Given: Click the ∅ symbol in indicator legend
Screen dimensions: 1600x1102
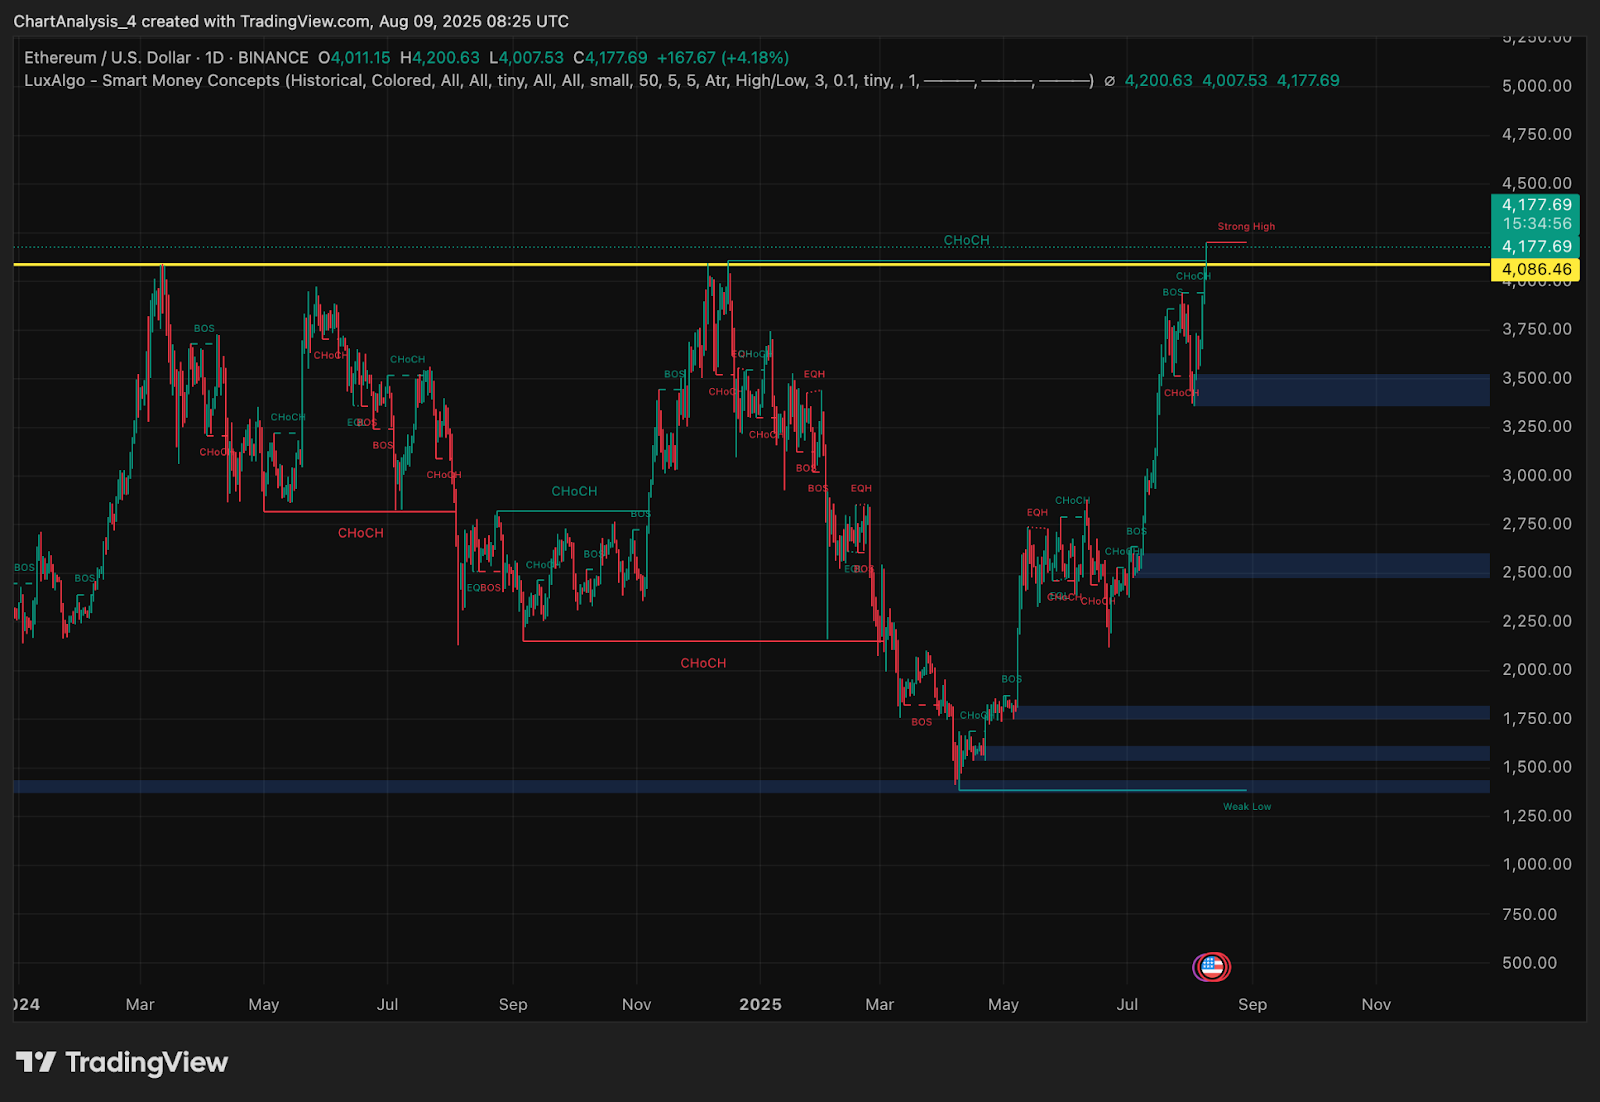Looking at the screenshot, I should 1109,81.
